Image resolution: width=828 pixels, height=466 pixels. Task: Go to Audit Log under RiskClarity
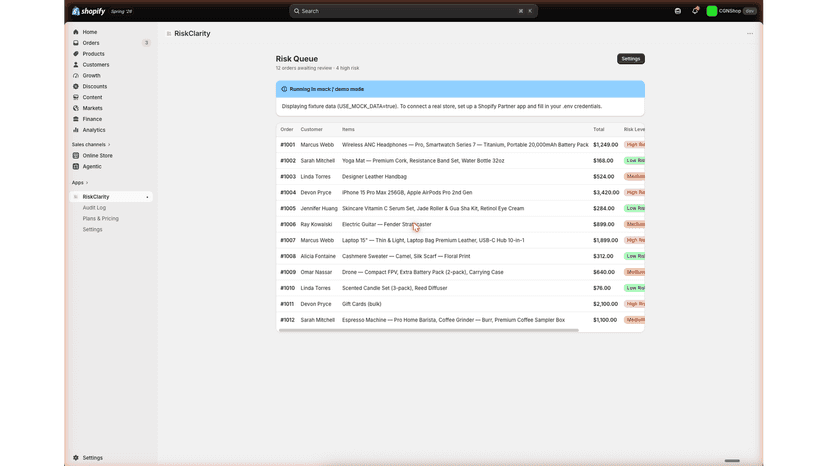pos(94,208)
